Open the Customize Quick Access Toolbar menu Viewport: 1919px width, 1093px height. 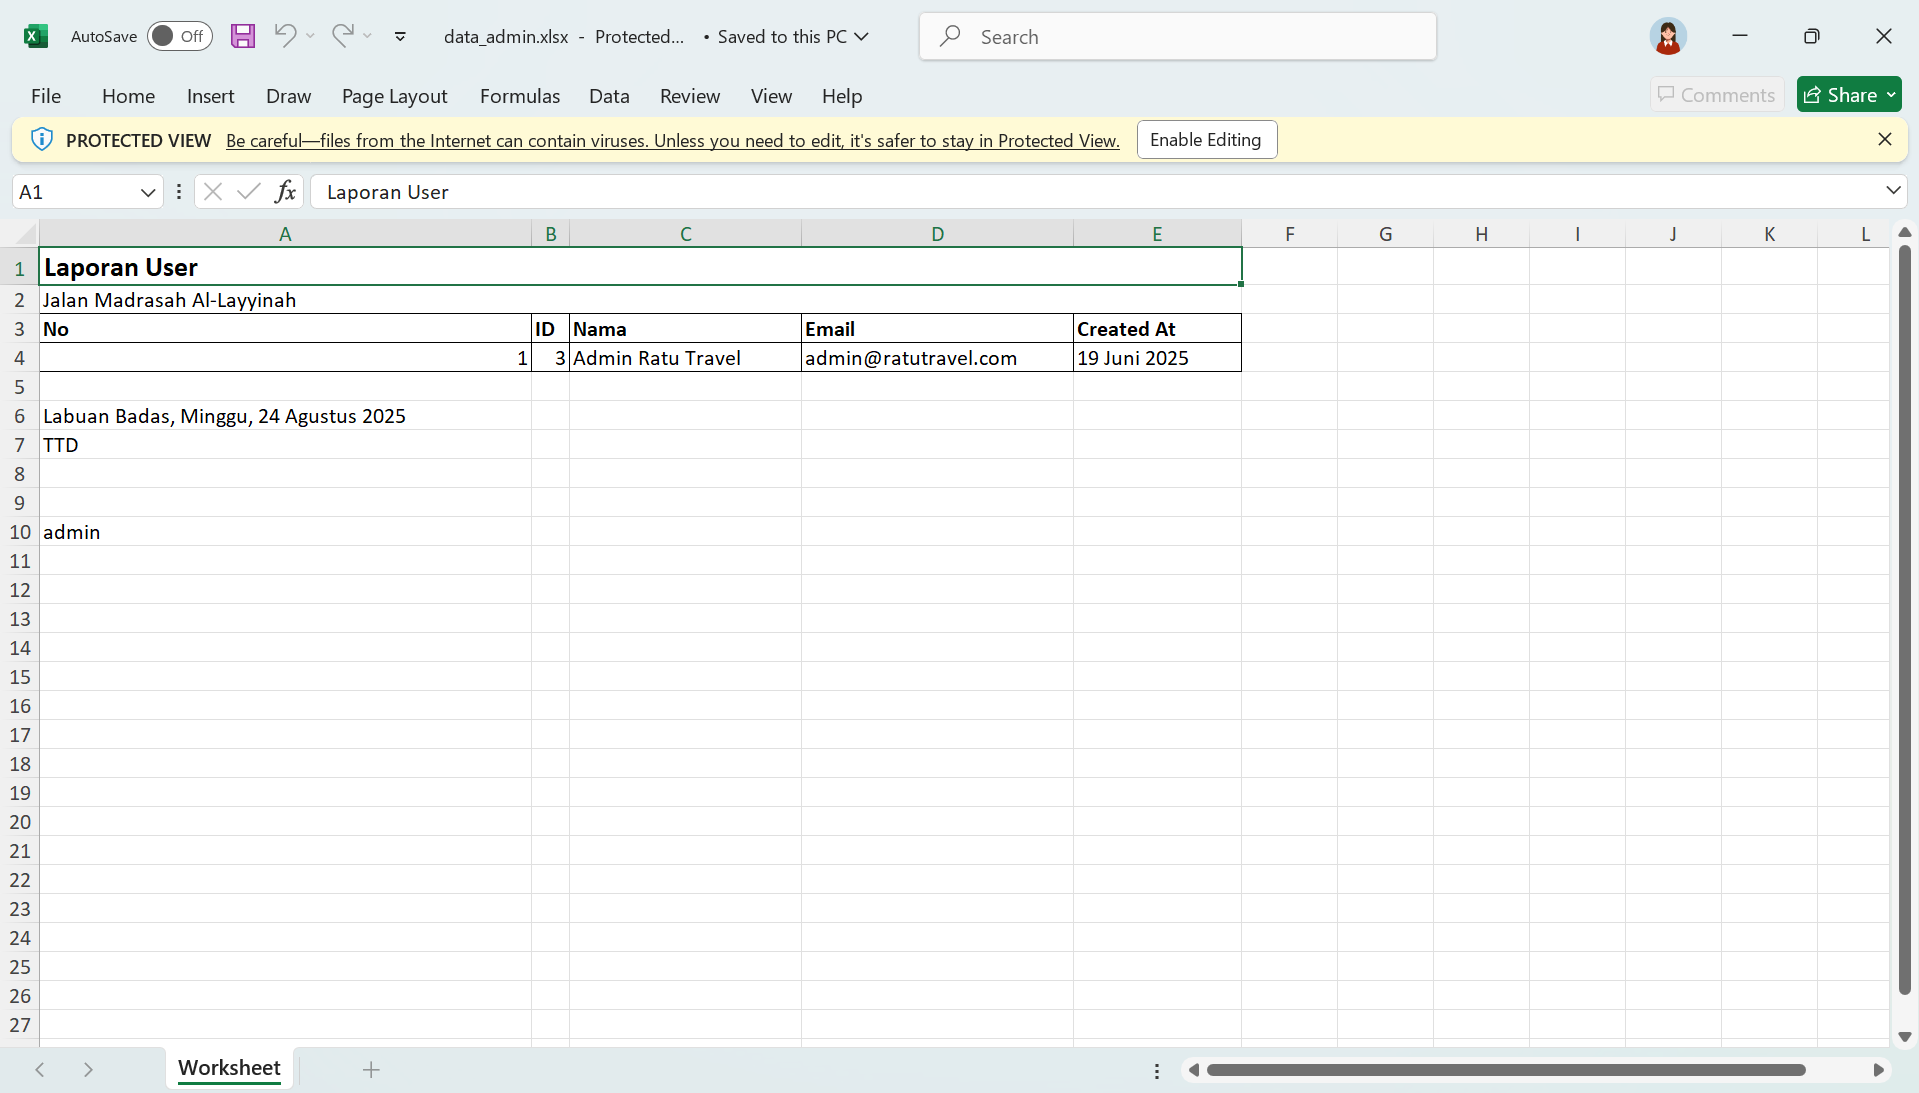[400, 36]
